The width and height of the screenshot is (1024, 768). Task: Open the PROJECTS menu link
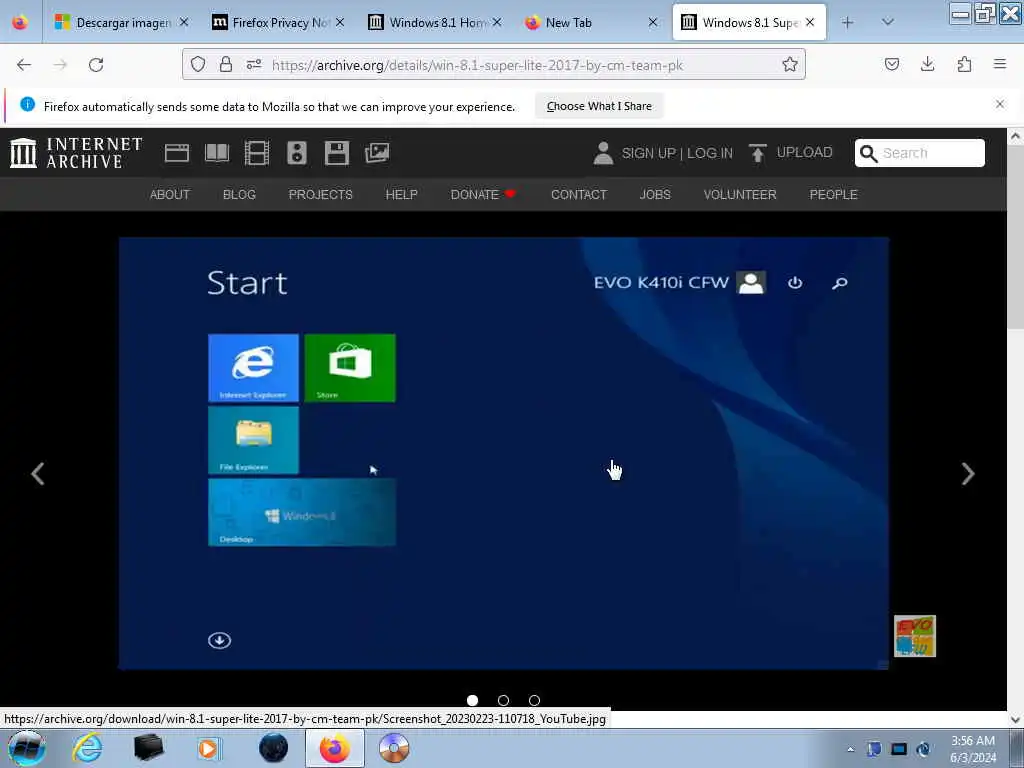(x=321, y=195)
